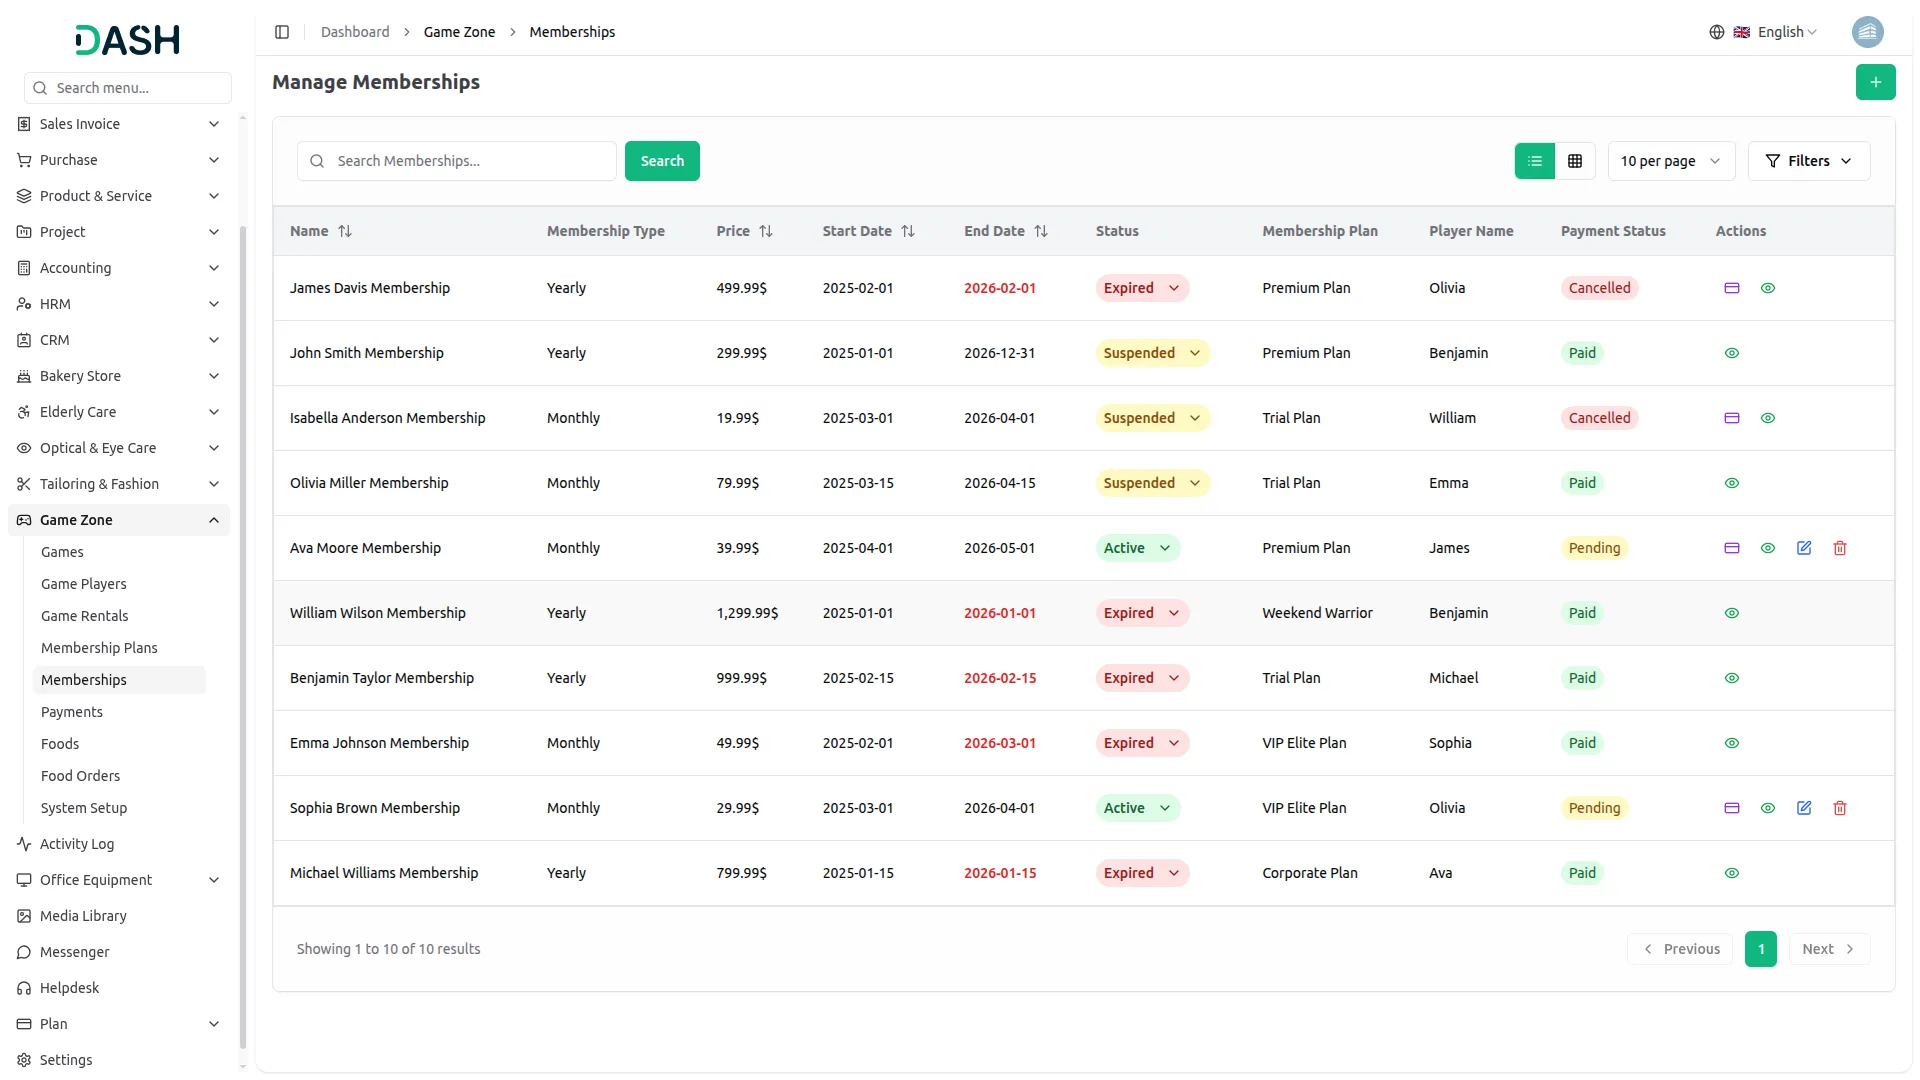The image size is (1920, 1080).
Task: Change John Smith status Suspended dropdown
Action: click(x=1152, y=353)
